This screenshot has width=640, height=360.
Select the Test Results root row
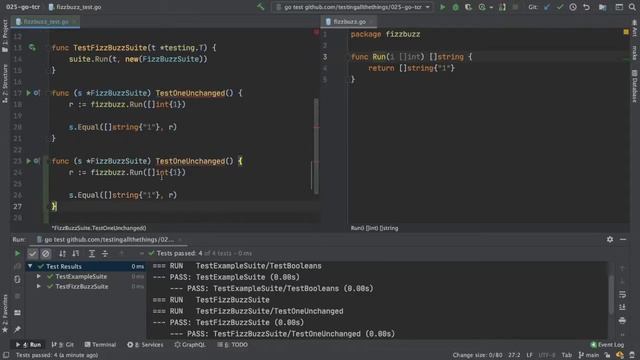click(x=85, y=266)
